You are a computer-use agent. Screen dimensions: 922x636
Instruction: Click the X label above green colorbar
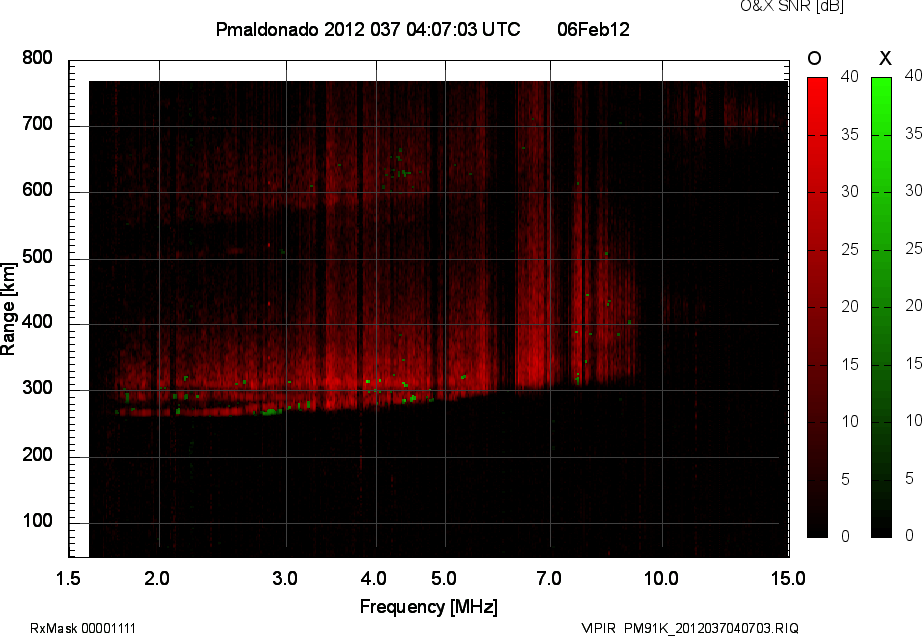pyautogui.click(x=884, y=57)
